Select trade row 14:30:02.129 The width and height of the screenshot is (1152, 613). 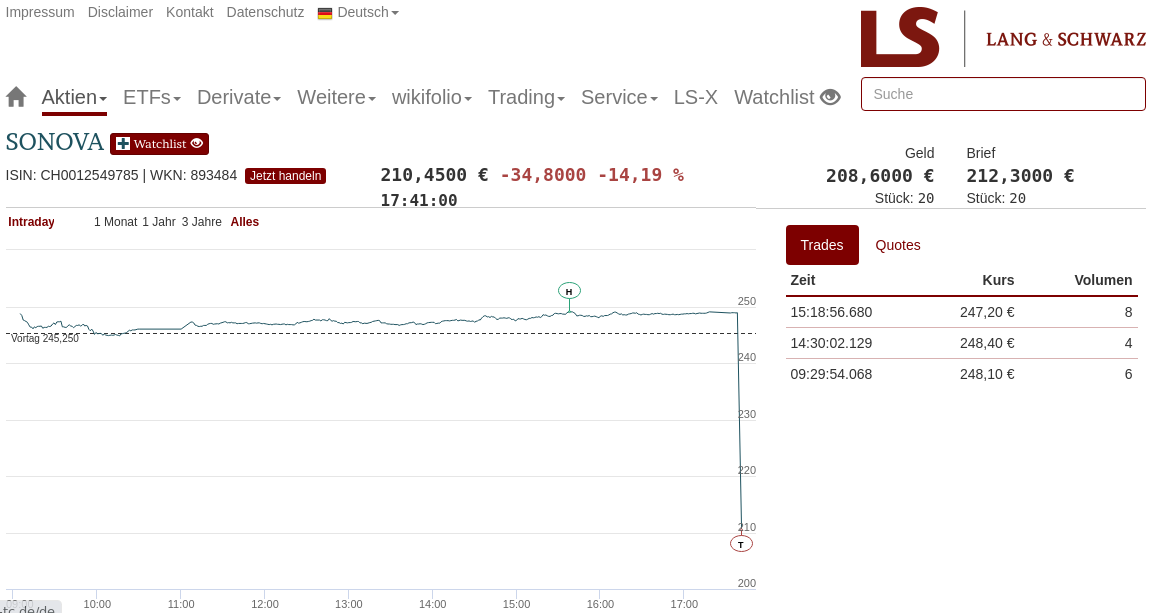click(x=962, y=343)
